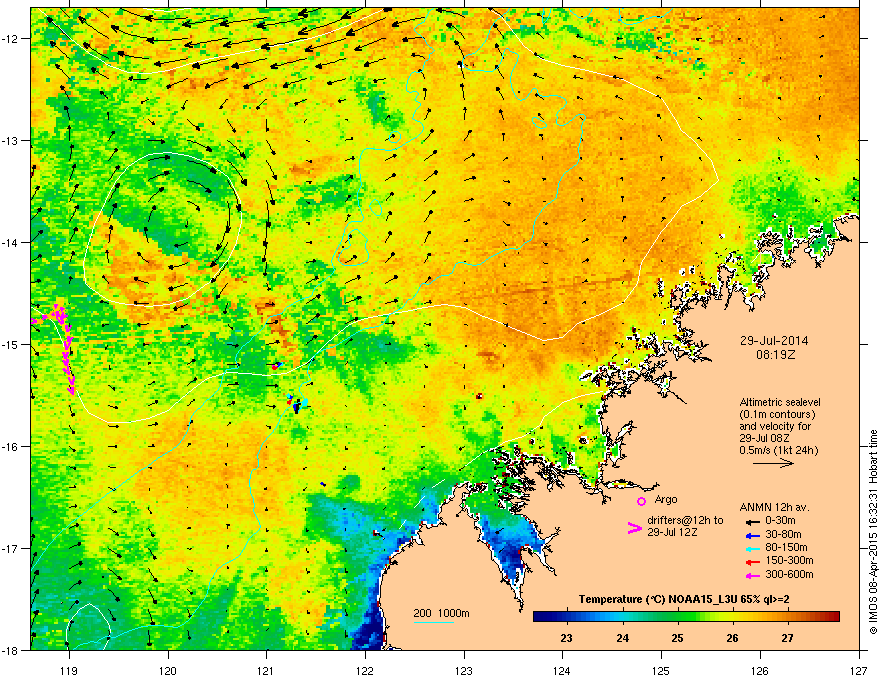Viewport: 880px width, 680px height.
Task: Click the date text 29-Jul-2014
Action: pos(773,341)
